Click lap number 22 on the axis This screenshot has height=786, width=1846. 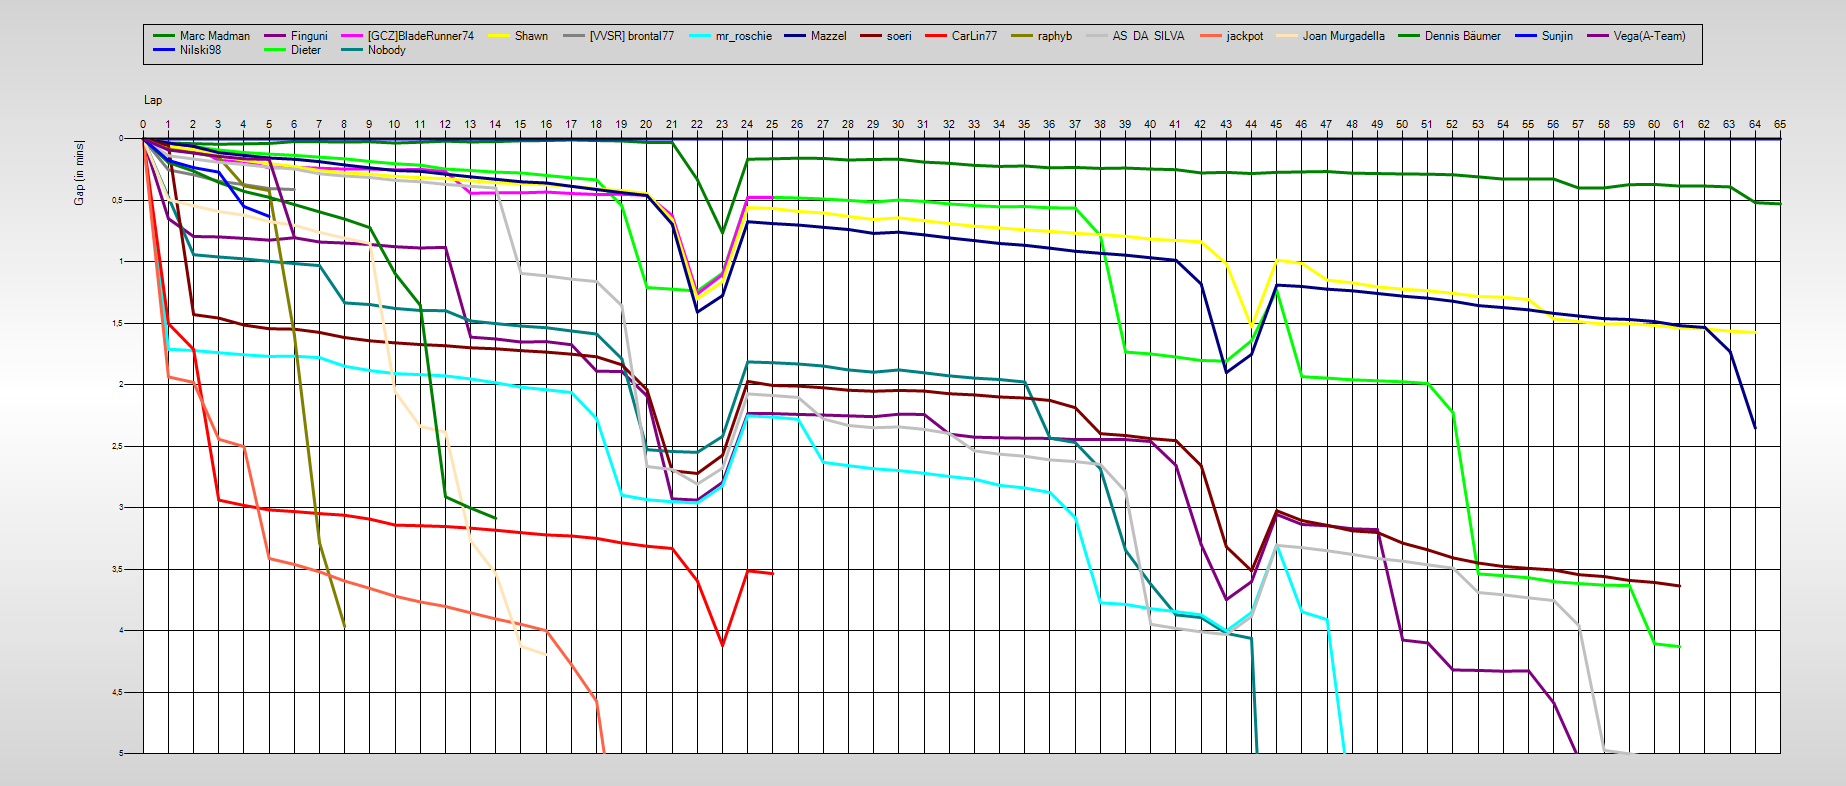tap(697, 125)
